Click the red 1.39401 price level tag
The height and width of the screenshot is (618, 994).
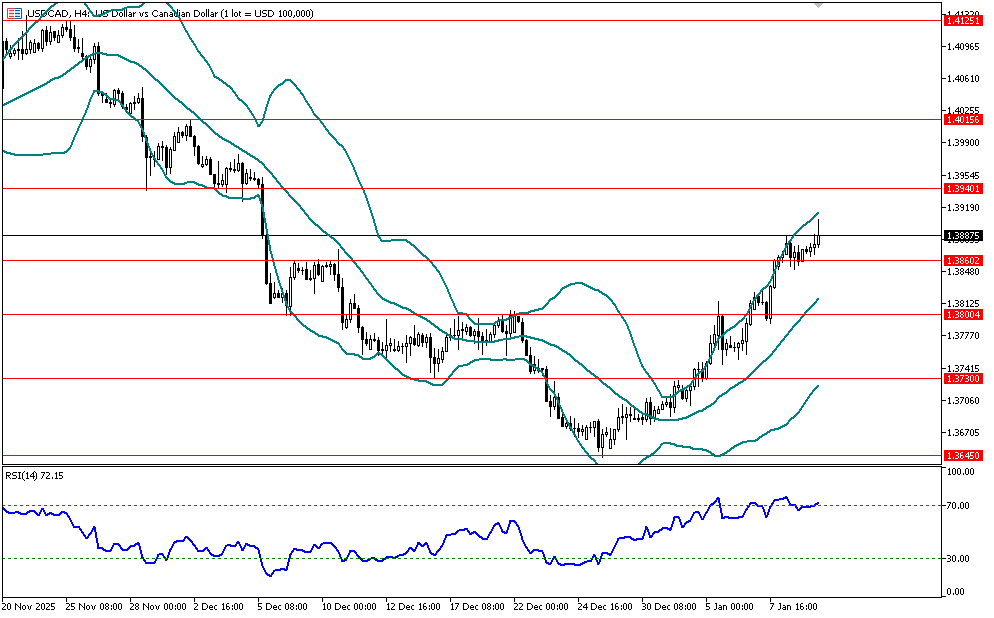[x=965, y=188]
